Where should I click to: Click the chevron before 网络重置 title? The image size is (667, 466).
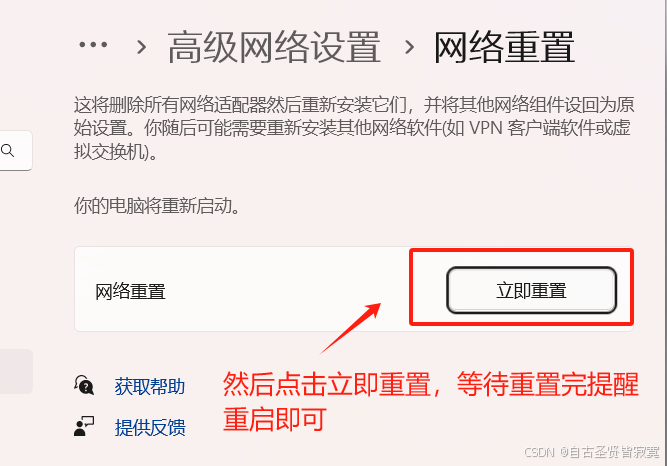coord(409,47)
